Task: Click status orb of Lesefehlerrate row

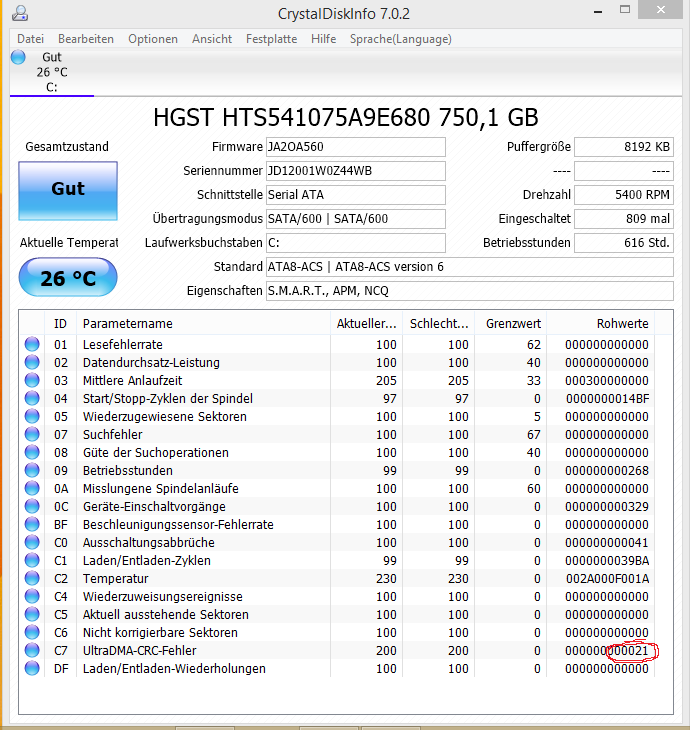Action: tap(32, 345)
